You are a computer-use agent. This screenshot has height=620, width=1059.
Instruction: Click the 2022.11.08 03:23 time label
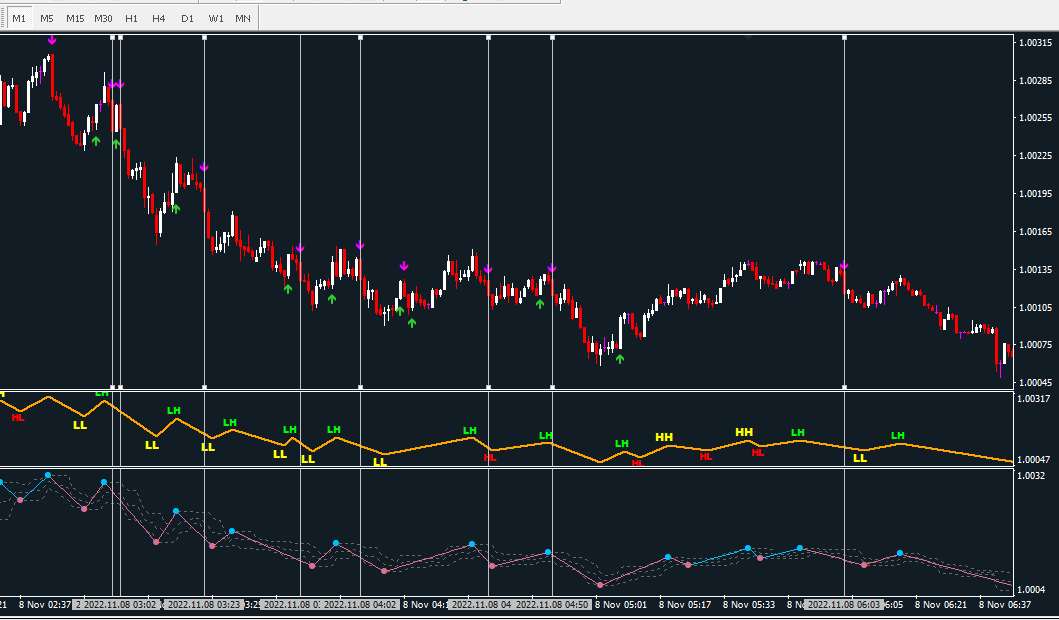pos(204,605)
